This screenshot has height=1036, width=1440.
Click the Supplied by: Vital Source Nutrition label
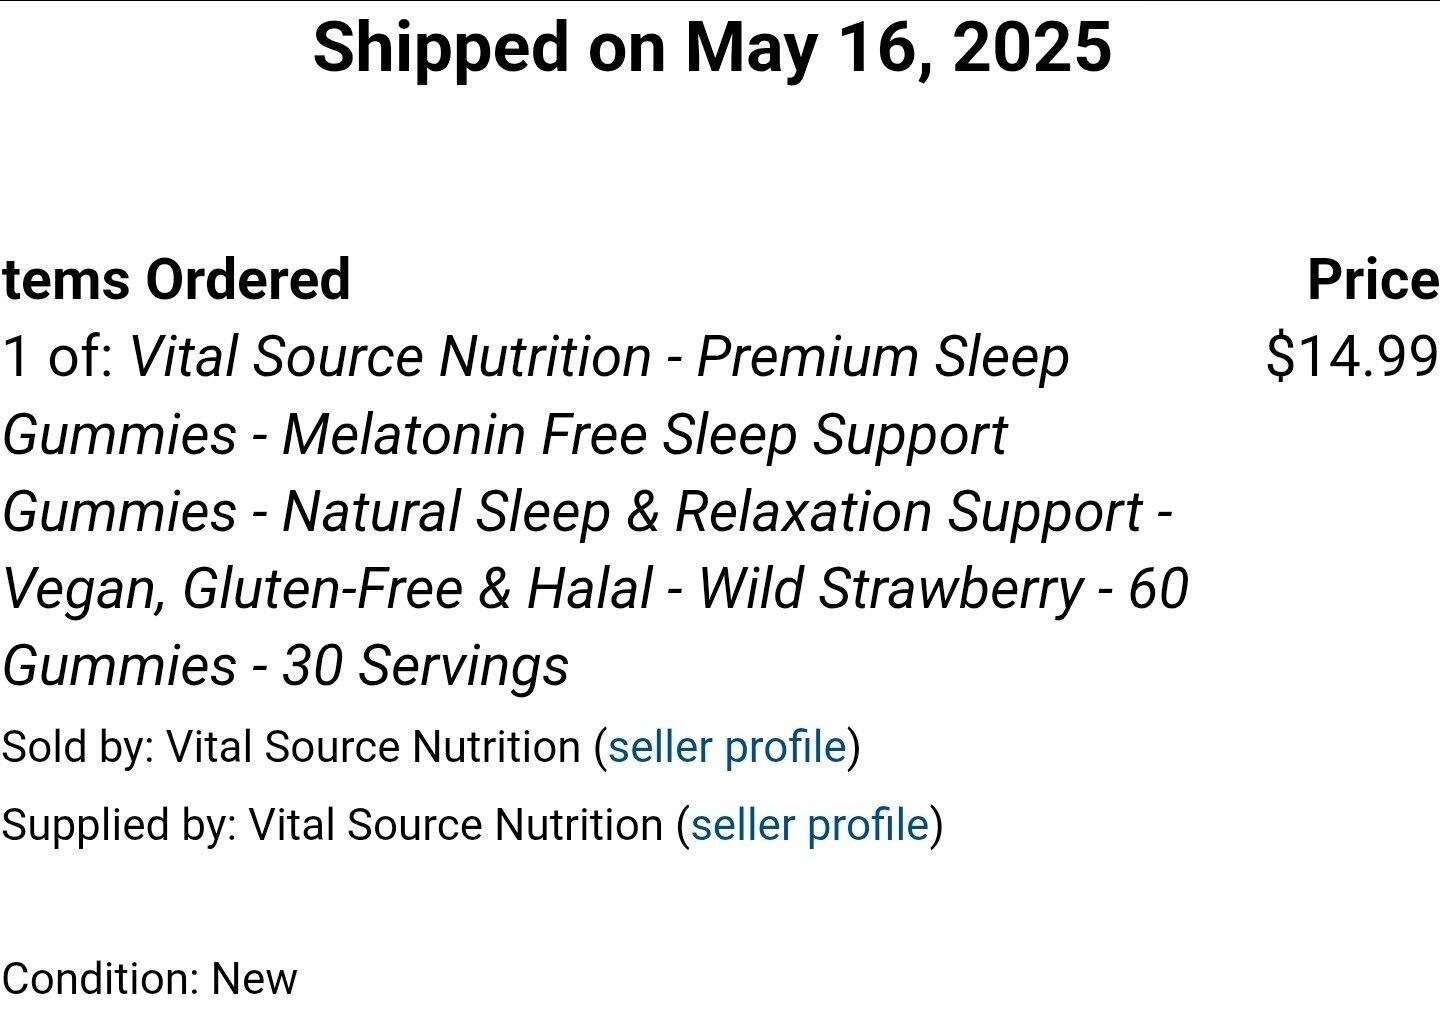click(331, 825)
